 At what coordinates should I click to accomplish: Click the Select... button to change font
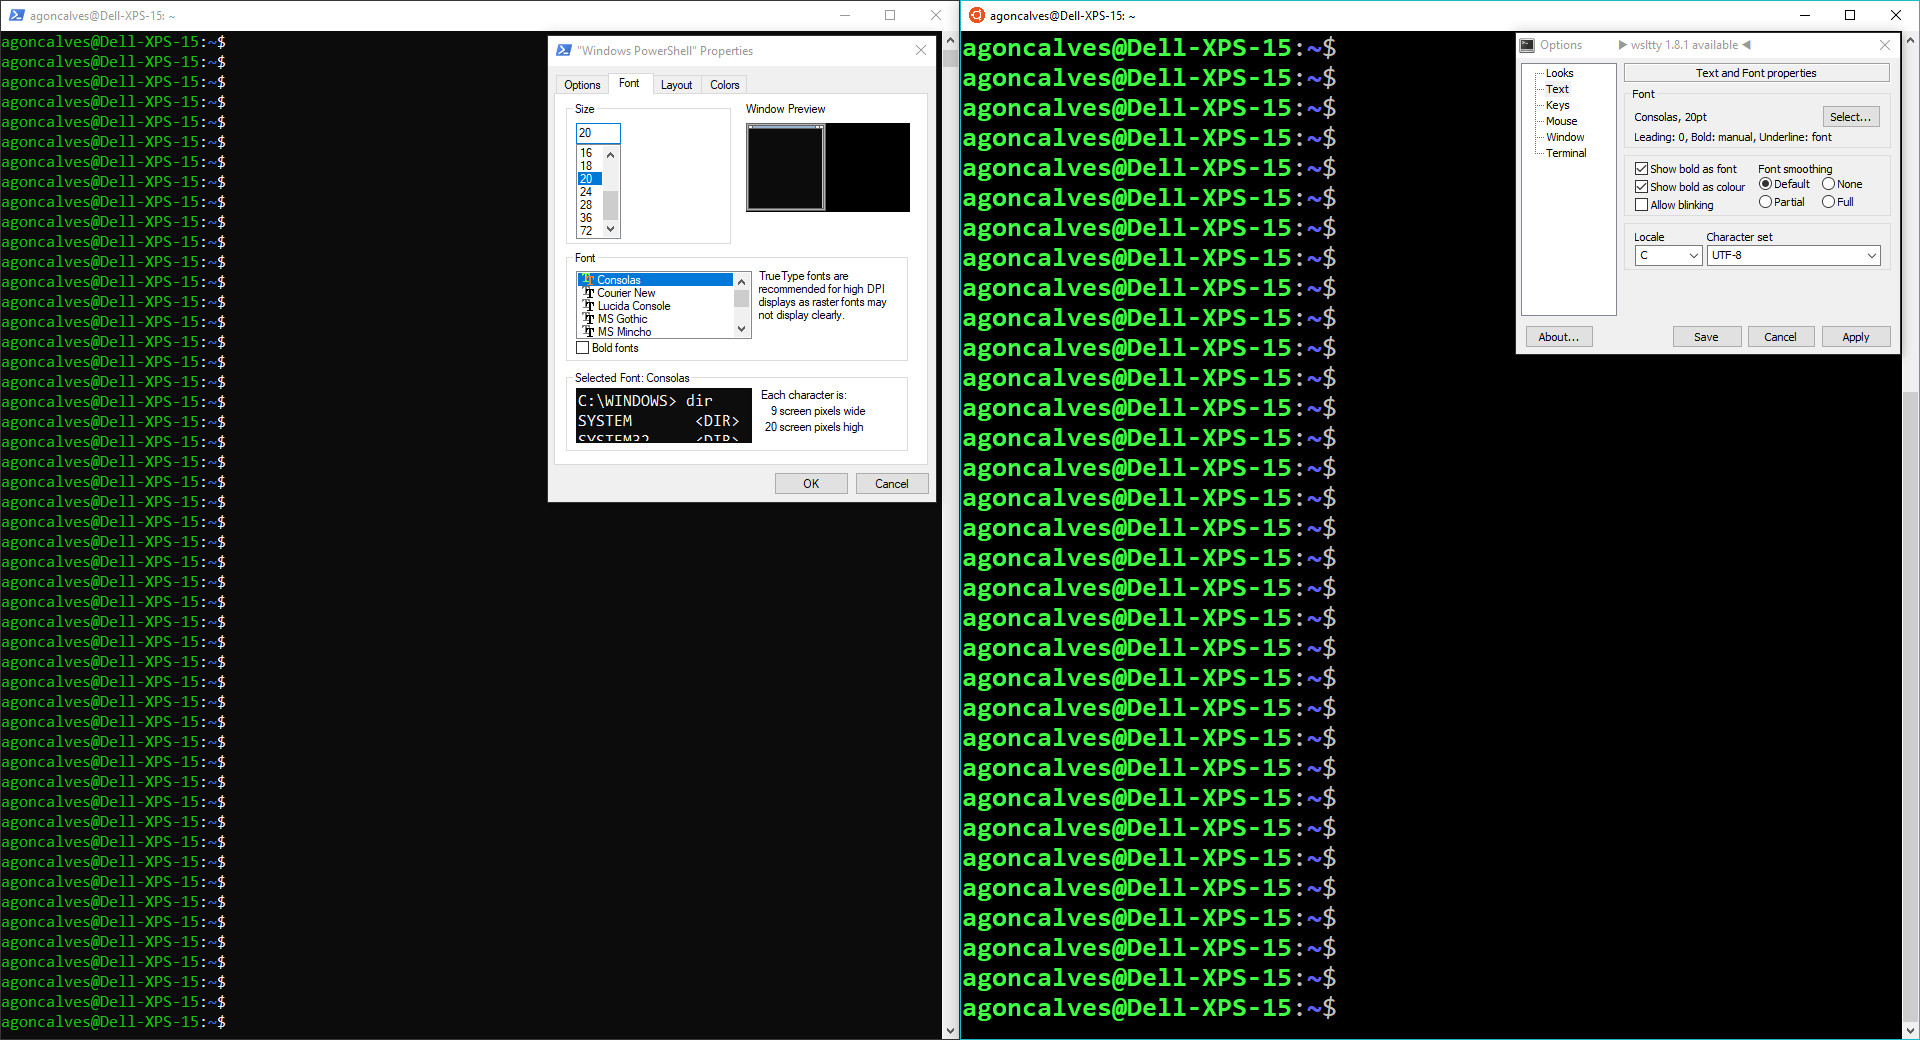[x=1850, y=116]
